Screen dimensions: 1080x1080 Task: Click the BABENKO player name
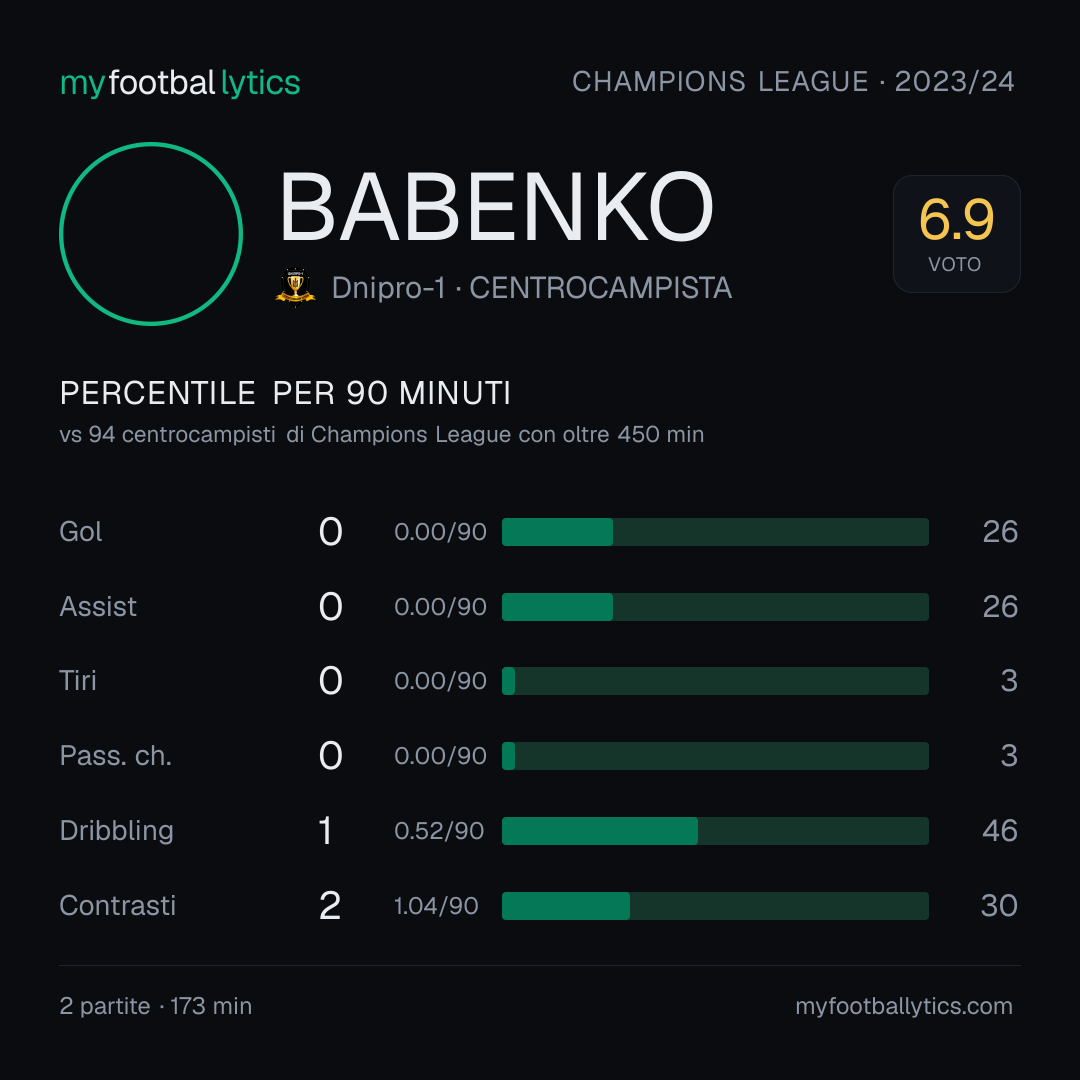(x=496, y=207)
